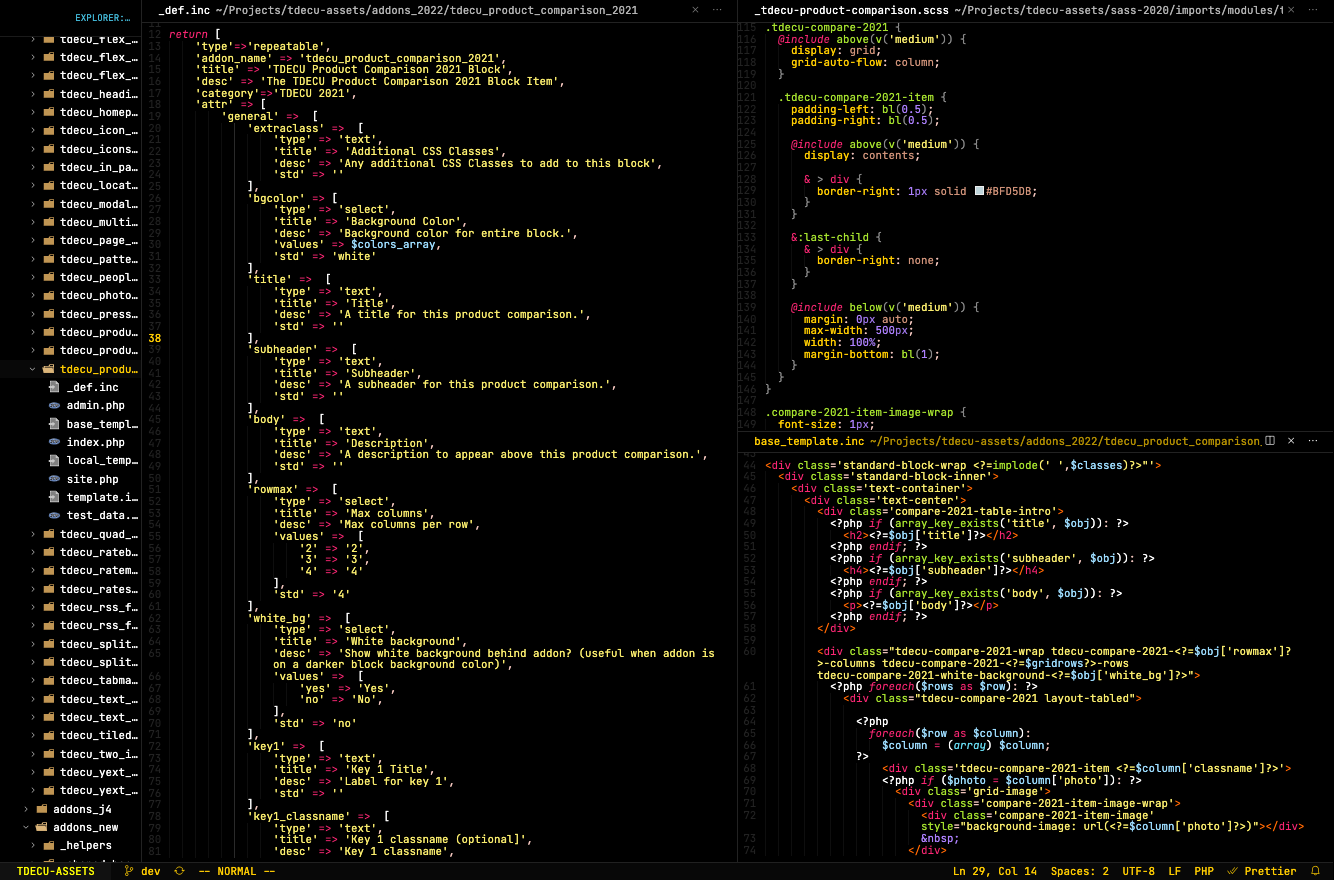
Task: Click the Prettier double-check icon
Action: pyautogui.click(x=1233, y=871)
